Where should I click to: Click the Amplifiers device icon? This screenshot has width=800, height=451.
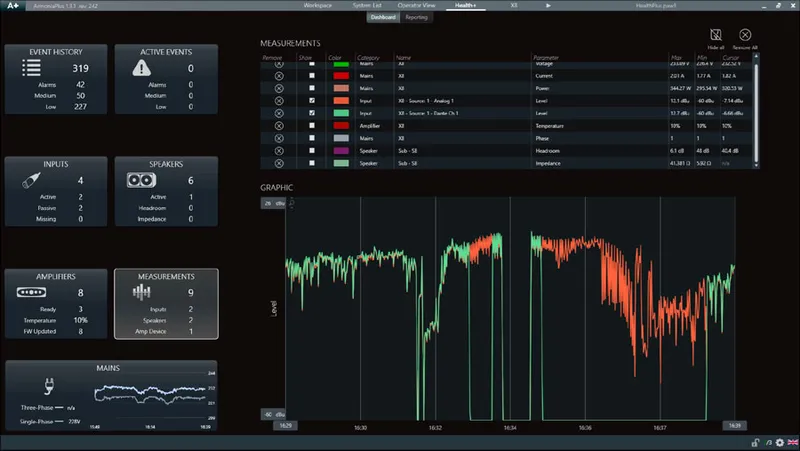pos(31,292)
